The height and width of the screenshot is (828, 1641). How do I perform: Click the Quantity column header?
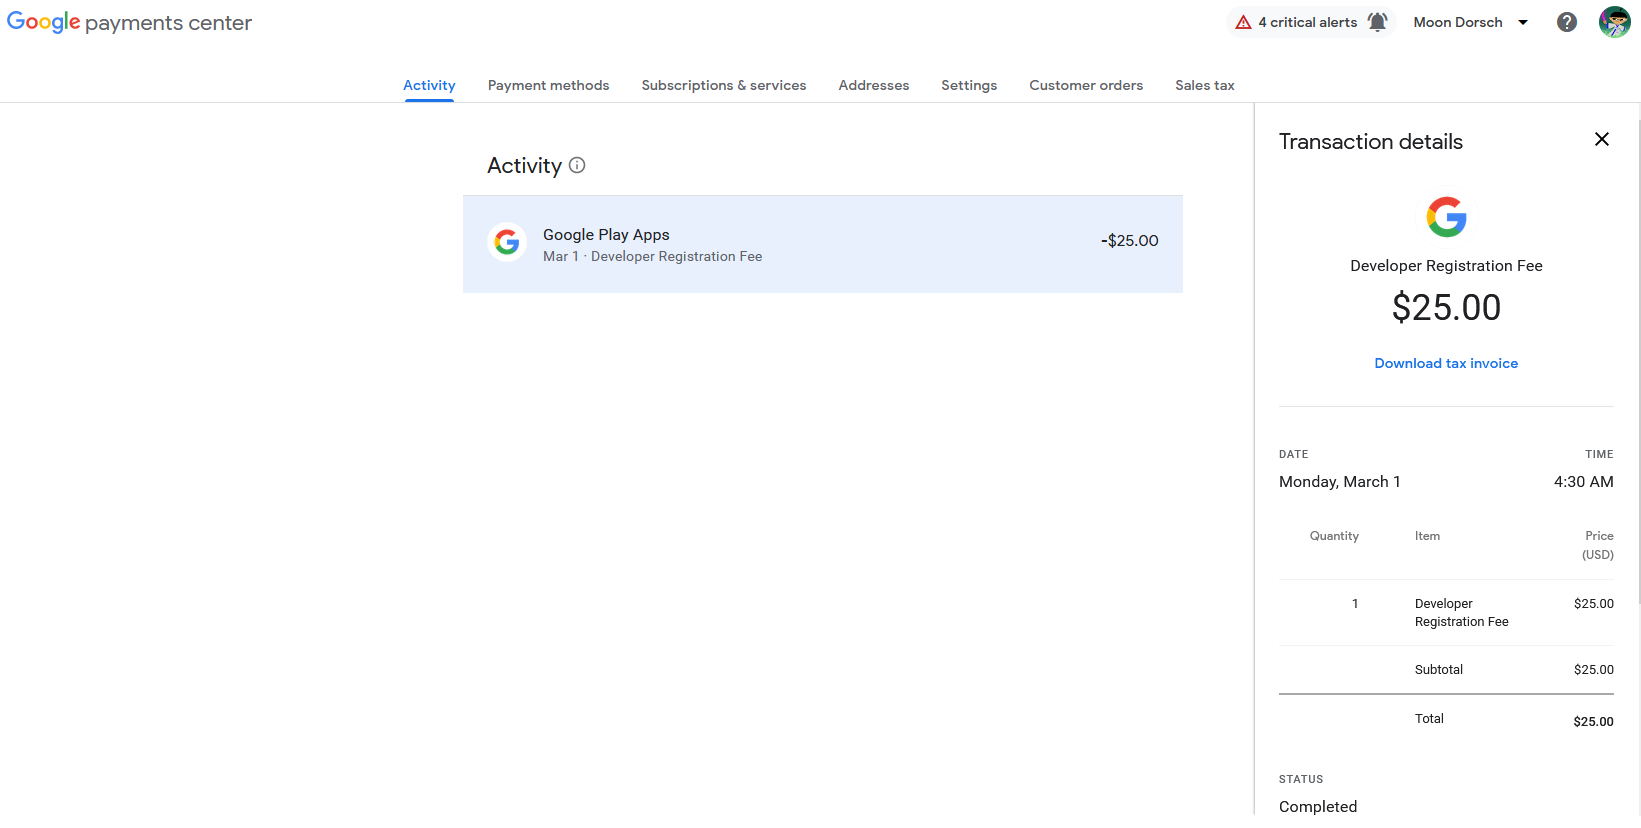[1334, 536]
